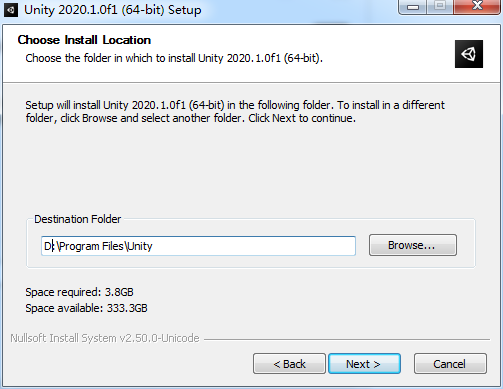Click the Unity icon in title bar
Screen dimensions: 503x389
pos(11,10)
